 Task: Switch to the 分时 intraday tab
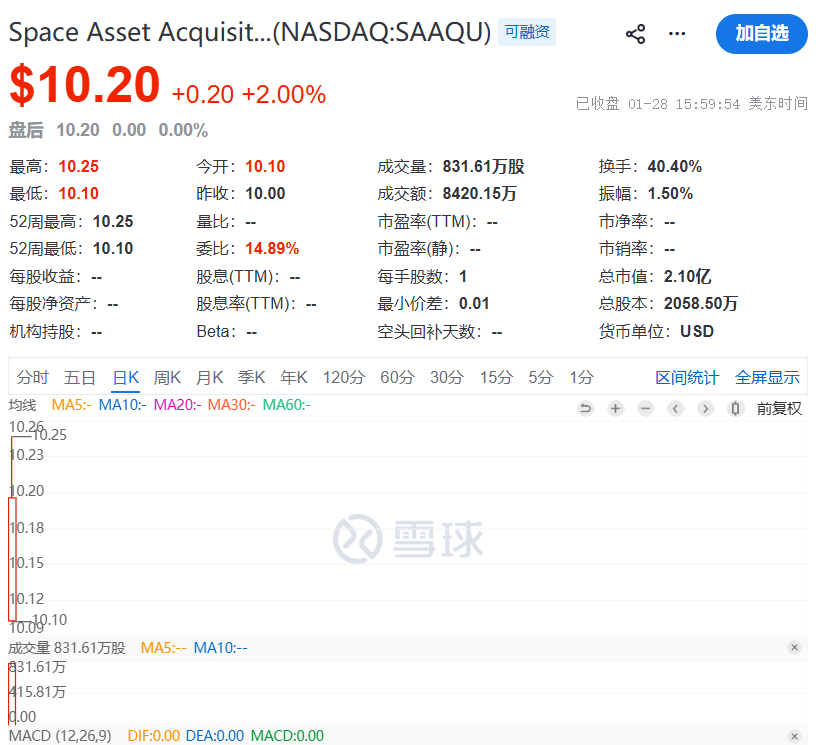pos(33,377)
